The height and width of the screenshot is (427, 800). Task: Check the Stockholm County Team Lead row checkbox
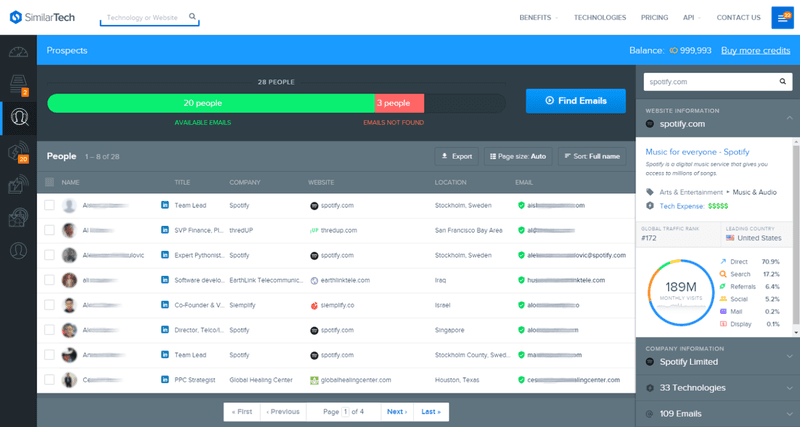click(49, 355)
